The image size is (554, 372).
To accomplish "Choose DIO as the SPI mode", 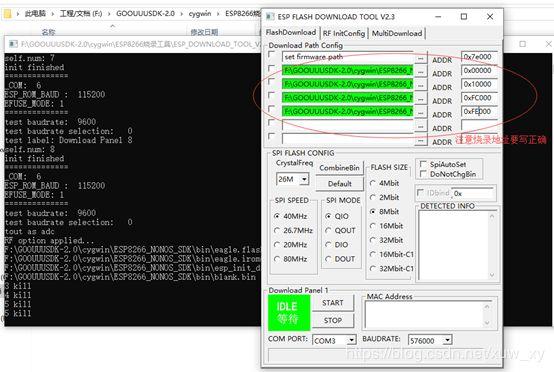I will [x=329, y=244].
